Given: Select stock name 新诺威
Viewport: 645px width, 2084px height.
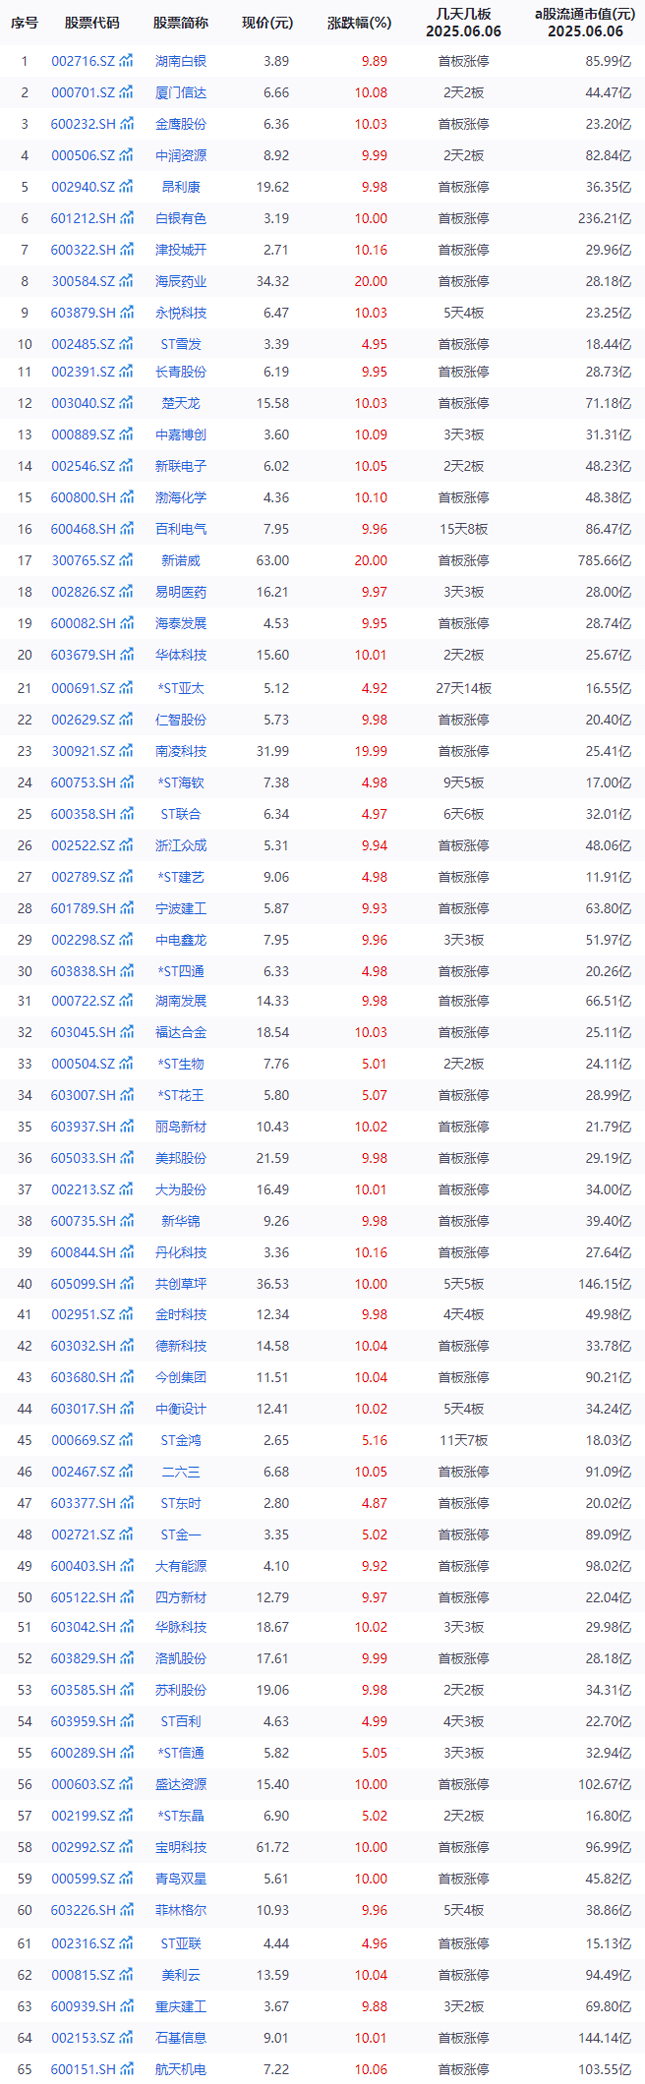Looking at the screenshot, I should coord(181,560).
